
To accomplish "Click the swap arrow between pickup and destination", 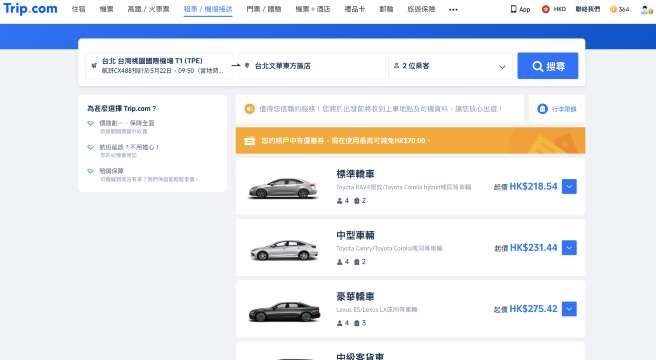I will click(x=236, y=65).
